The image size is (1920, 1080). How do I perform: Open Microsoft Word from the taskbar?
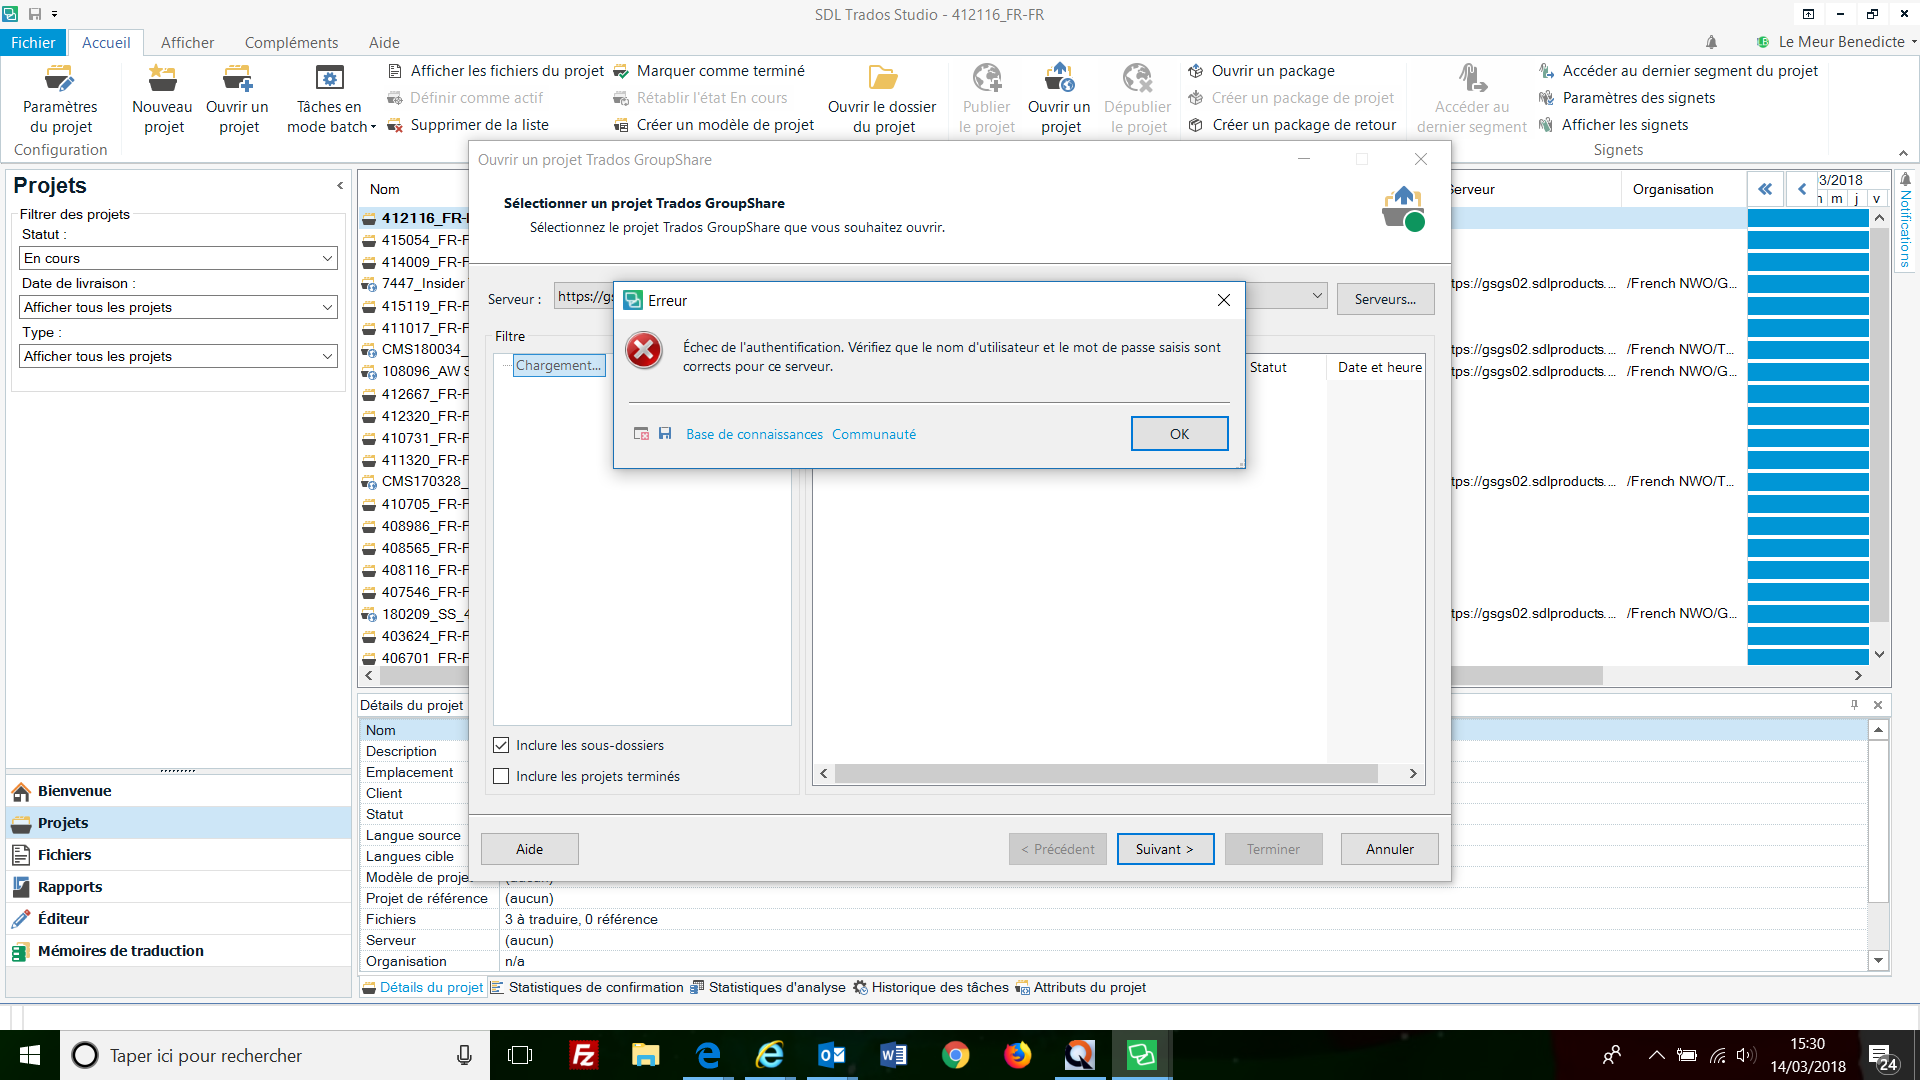click(893, 1055)
